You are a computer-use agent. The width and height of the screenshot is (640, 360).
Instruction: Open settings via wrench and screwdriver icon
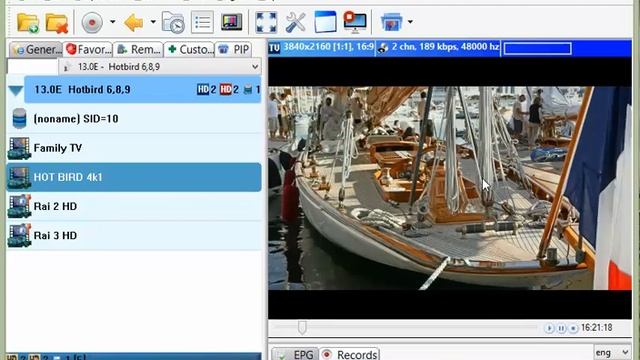(x=295, y=22)
